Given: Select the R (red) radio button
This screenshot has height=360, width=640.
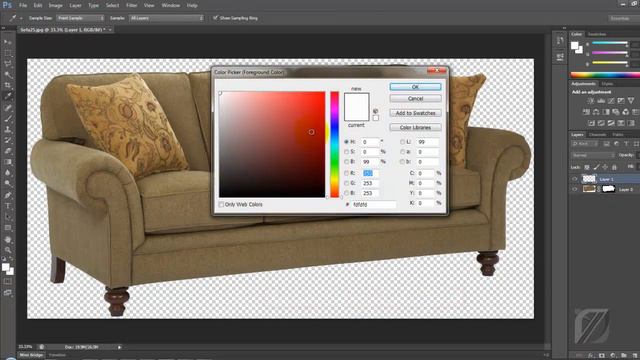Looking at the screenshot, I should (x=347, y=173).
